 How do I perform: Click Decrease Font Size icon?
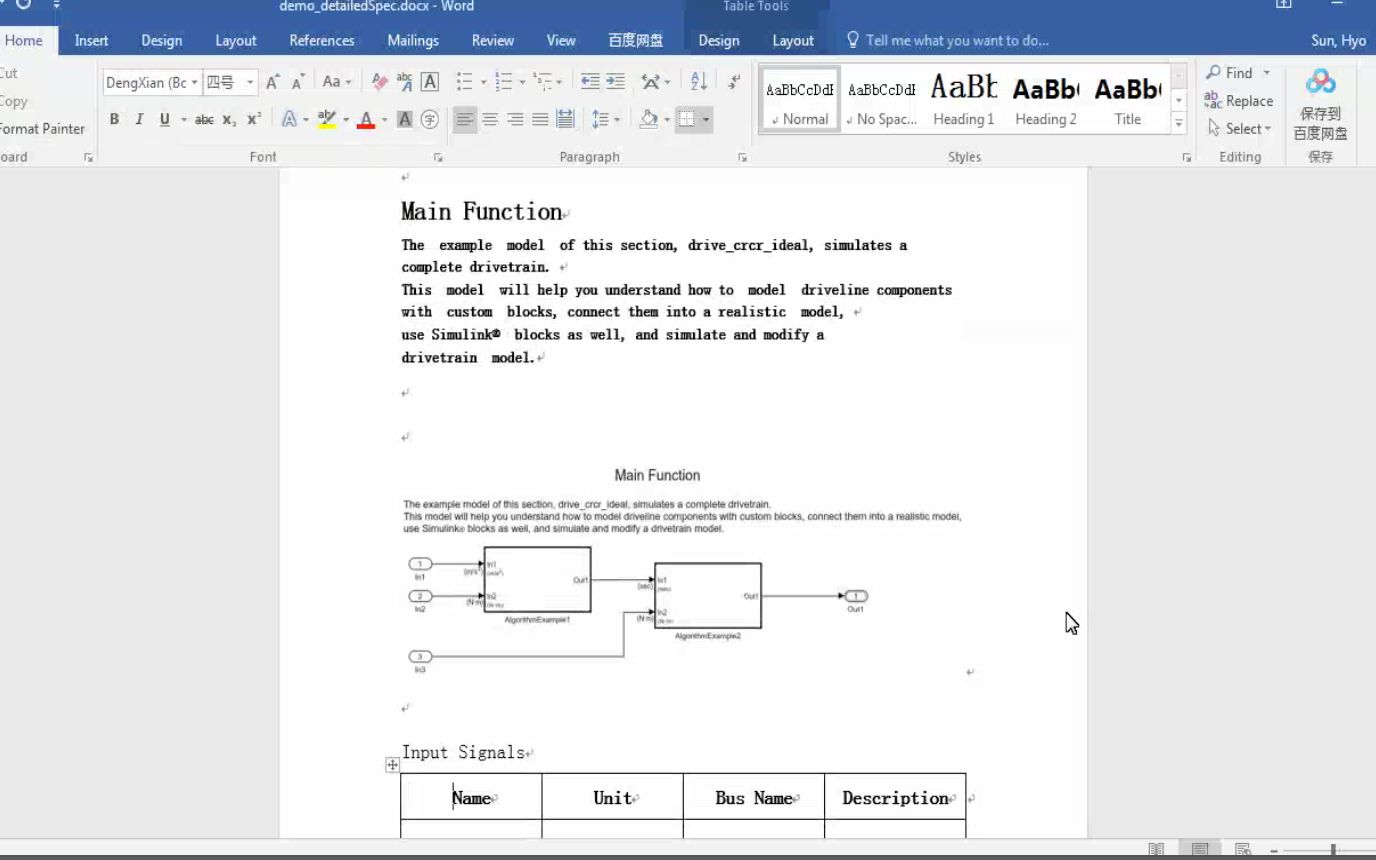pyautogui.click(x=297, y=82)
